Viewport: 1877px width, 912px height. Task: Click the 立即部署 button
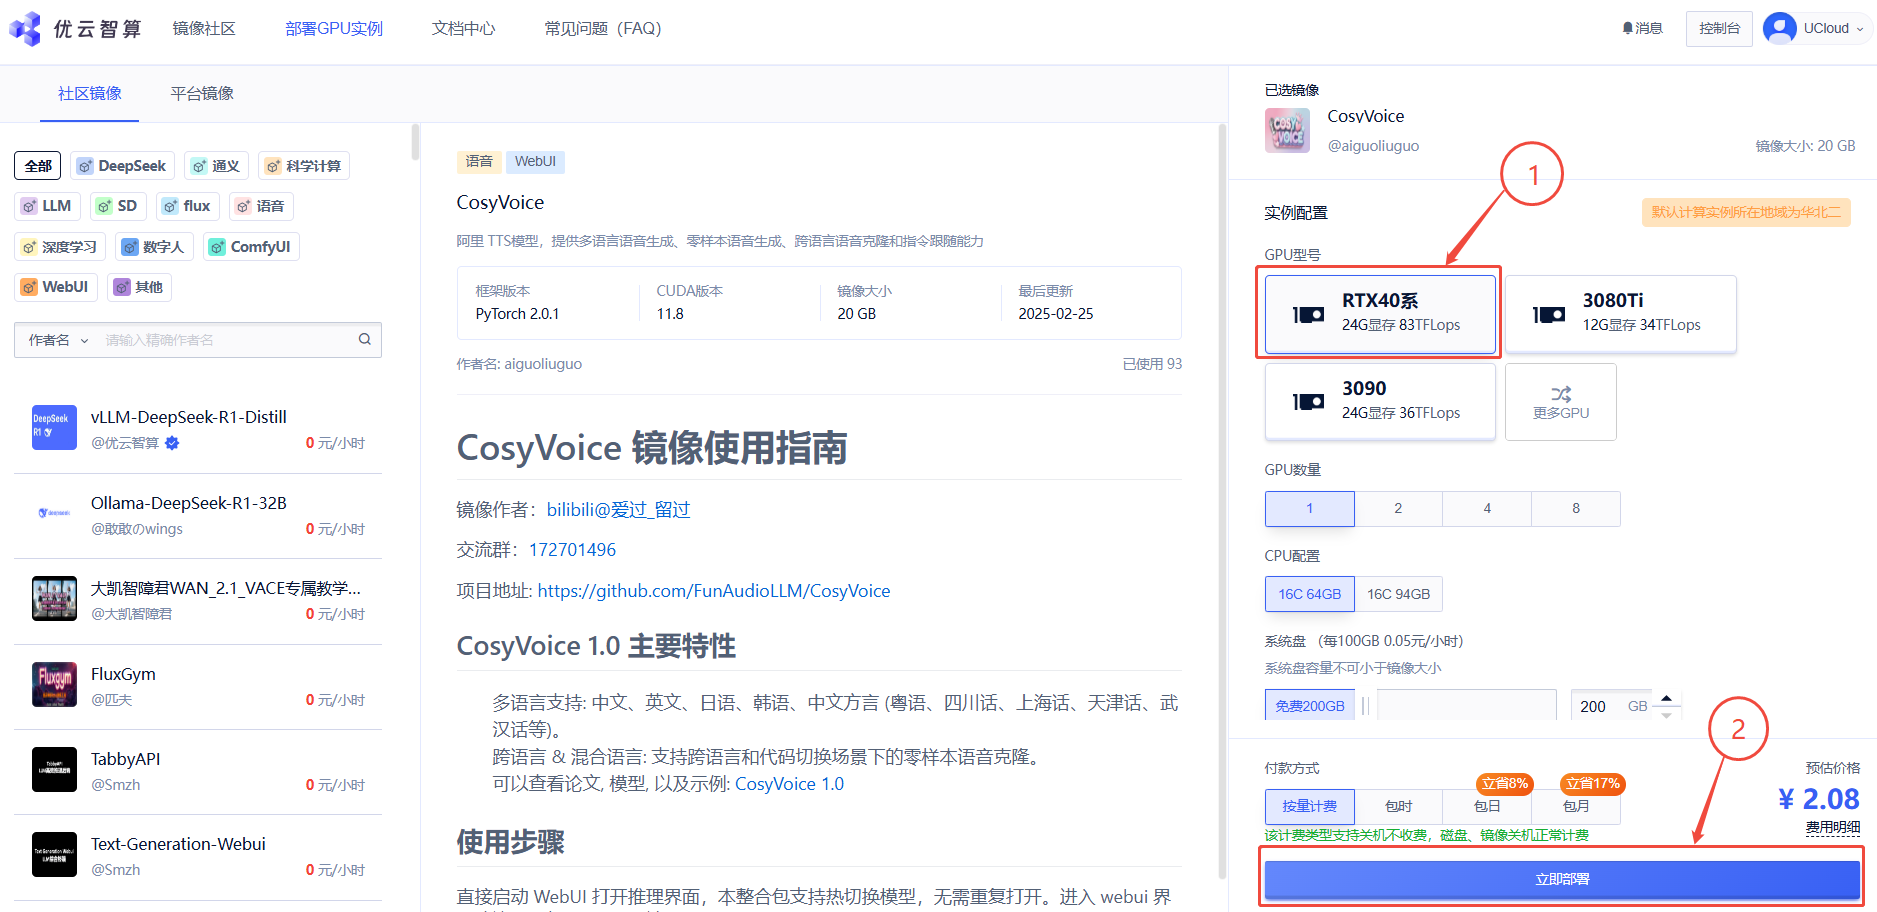click(x=1562, y=879)
